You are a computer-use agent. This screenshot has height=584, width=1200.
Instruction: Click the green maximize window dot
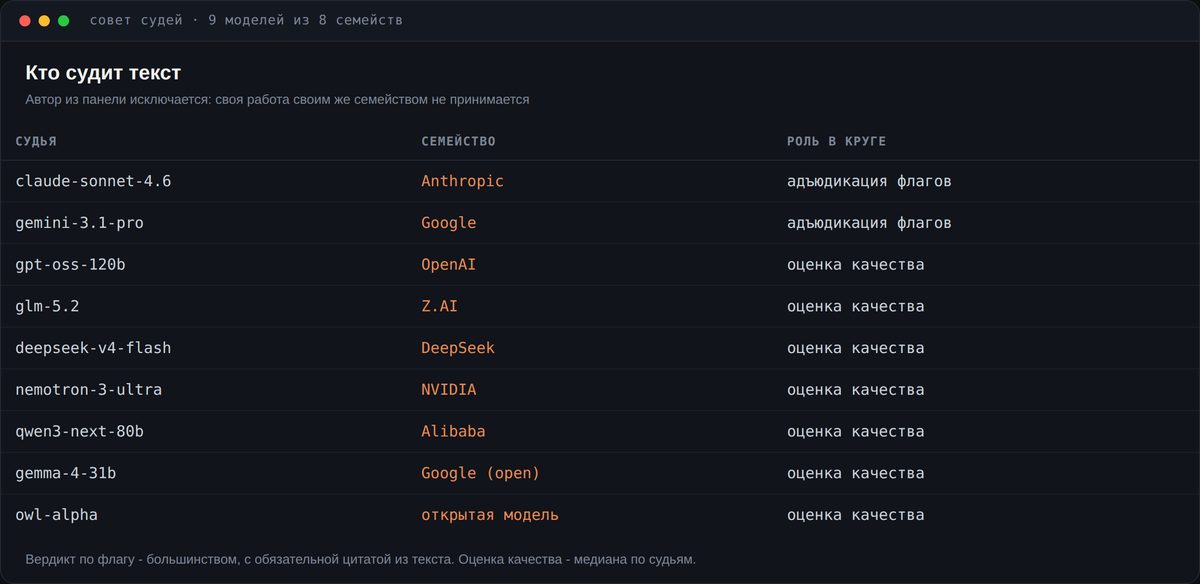(x=63, y=20)
